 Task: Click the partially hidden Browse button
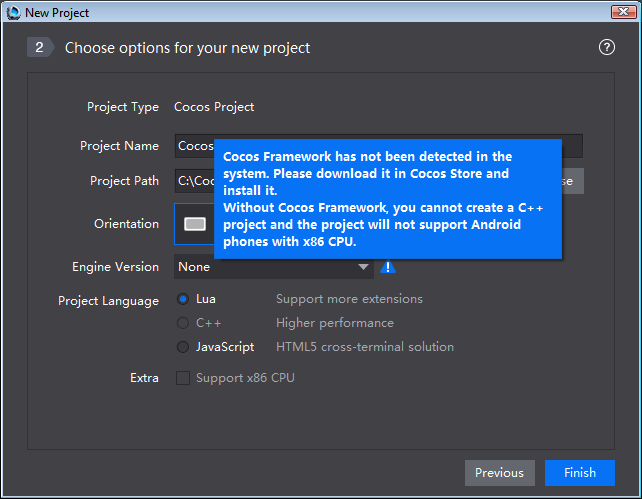point(572,181)
